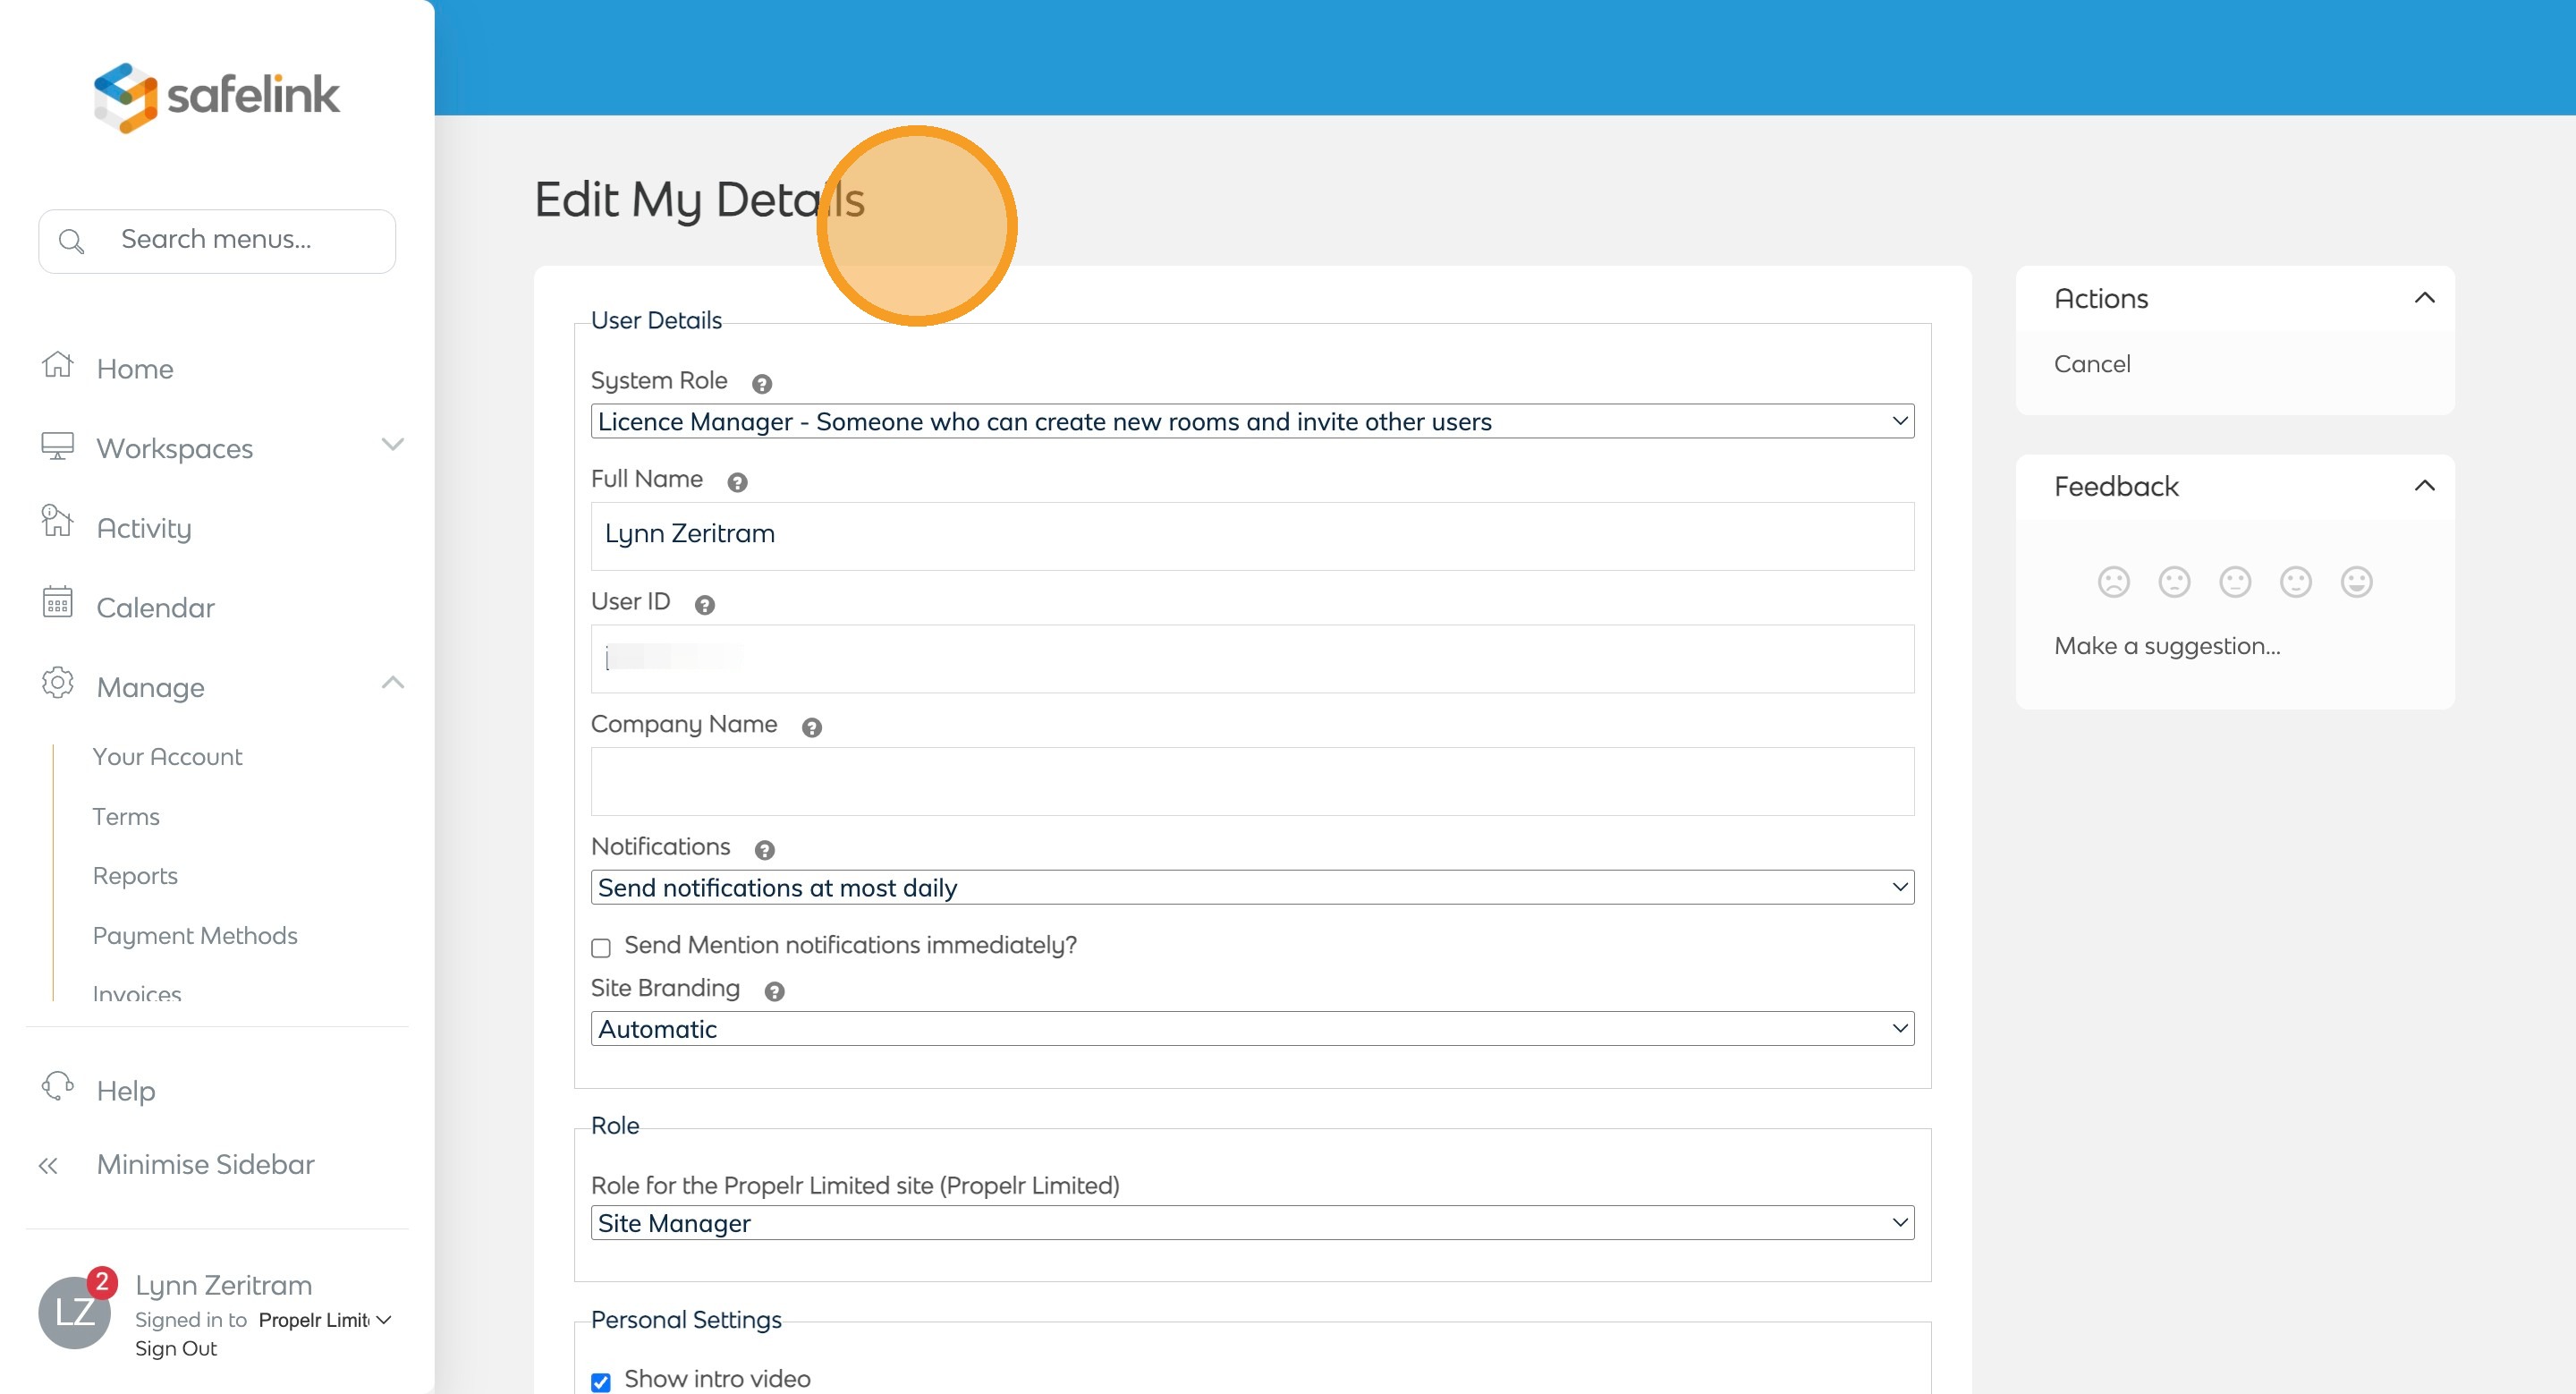Click the Site Branding help icon
Viewport: 2576px width, 1394px height.
coord(774,991)
